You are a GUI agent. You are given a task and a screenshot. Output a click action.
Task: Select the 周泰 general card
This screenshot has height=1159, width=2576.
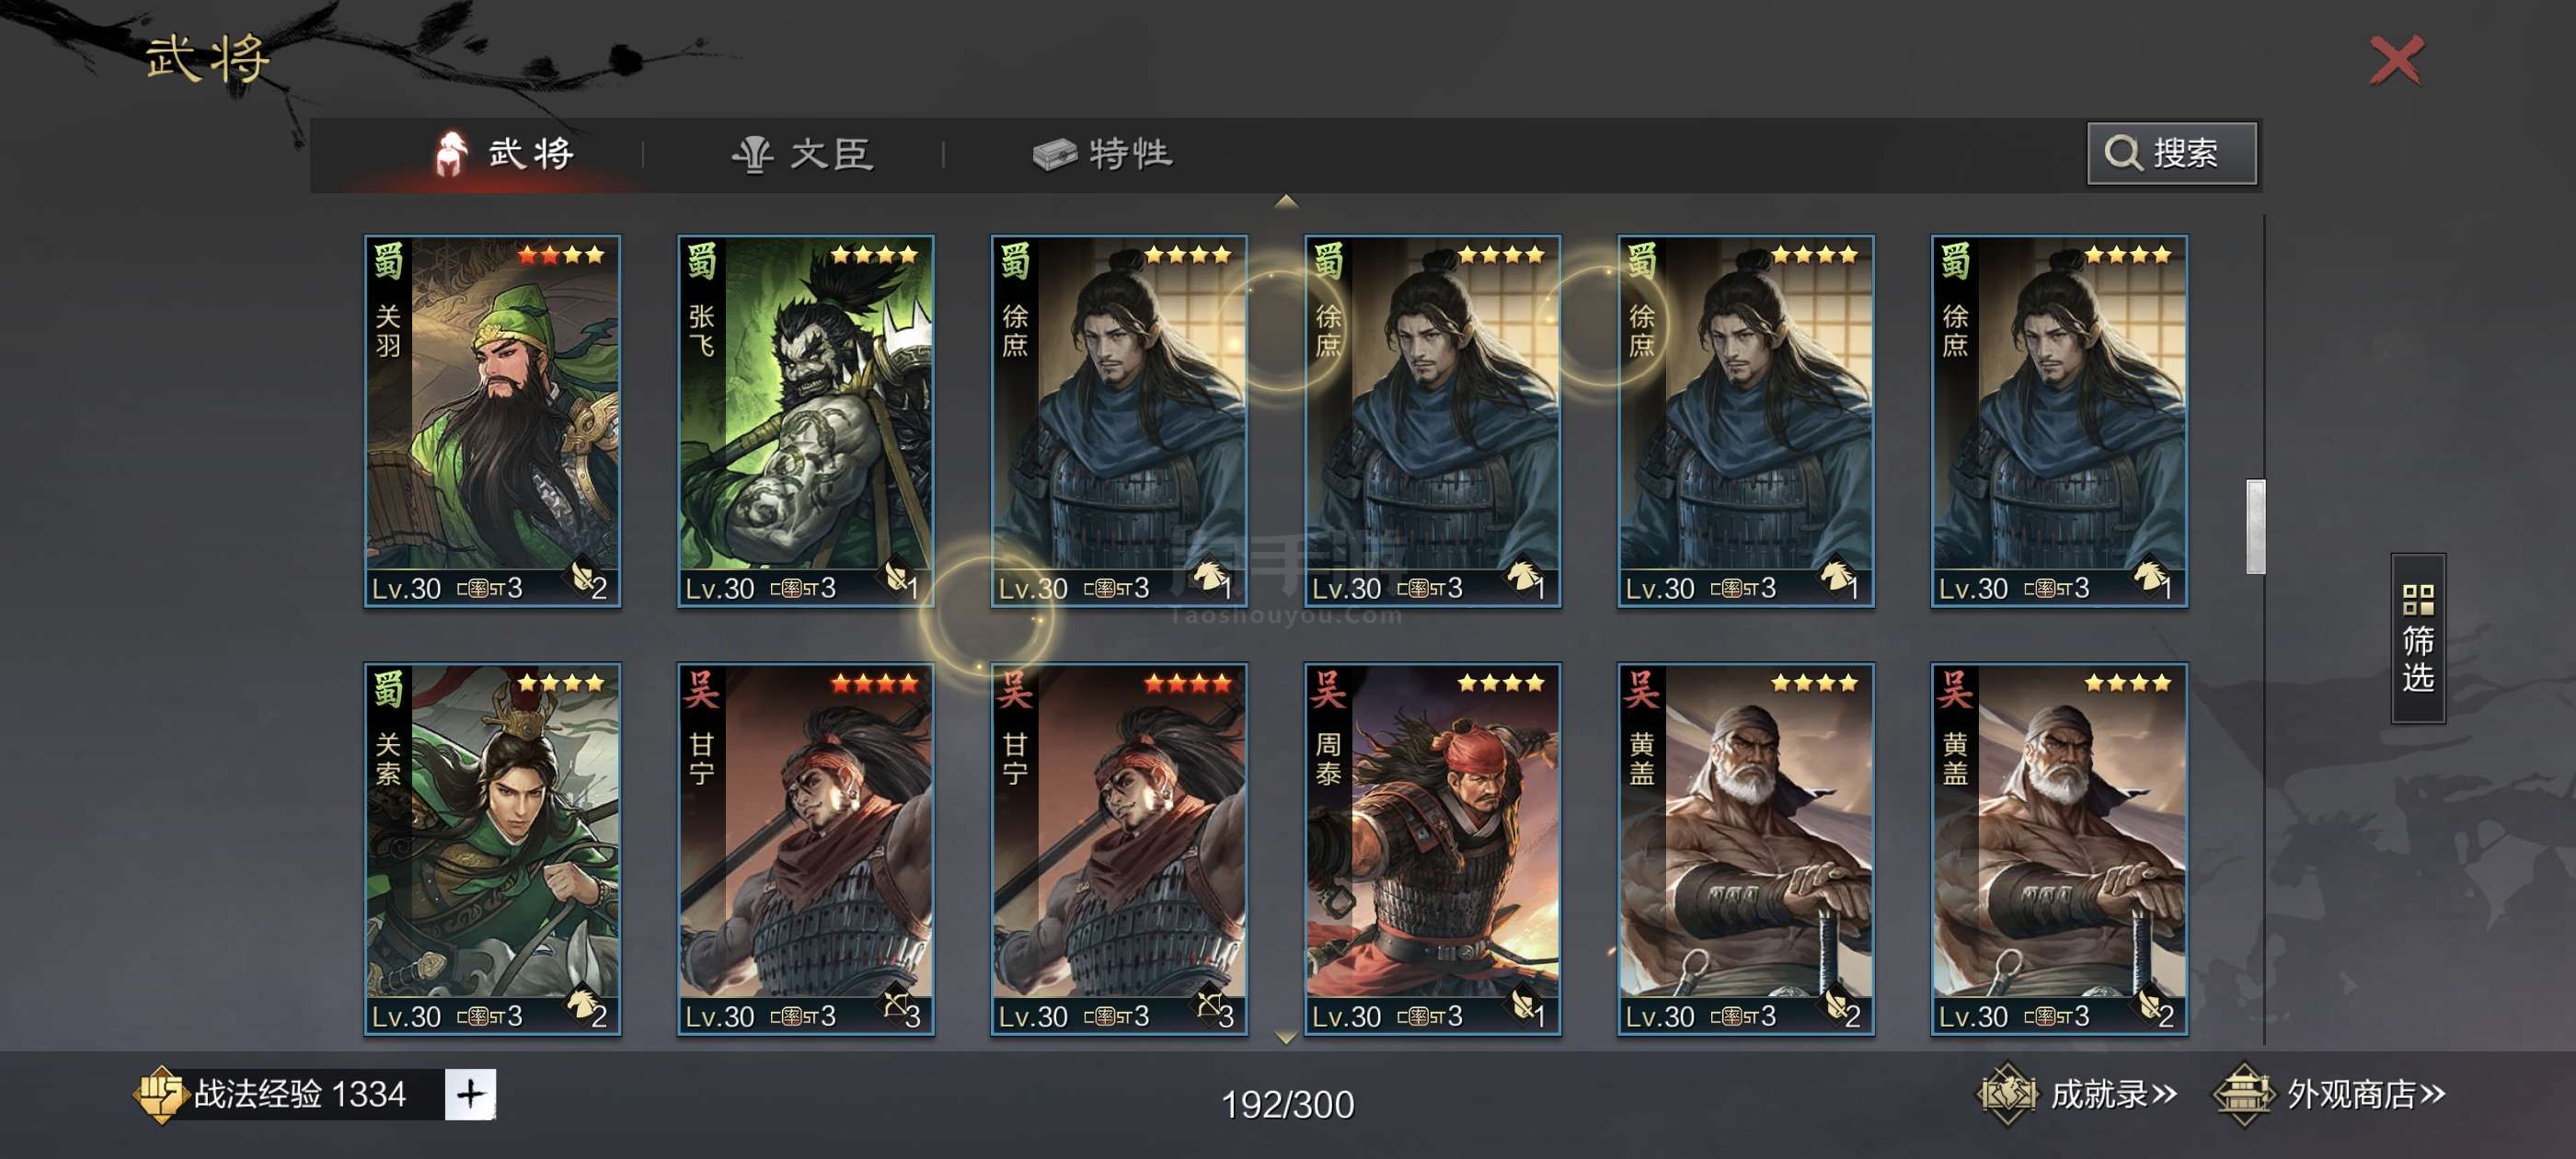1432,849
